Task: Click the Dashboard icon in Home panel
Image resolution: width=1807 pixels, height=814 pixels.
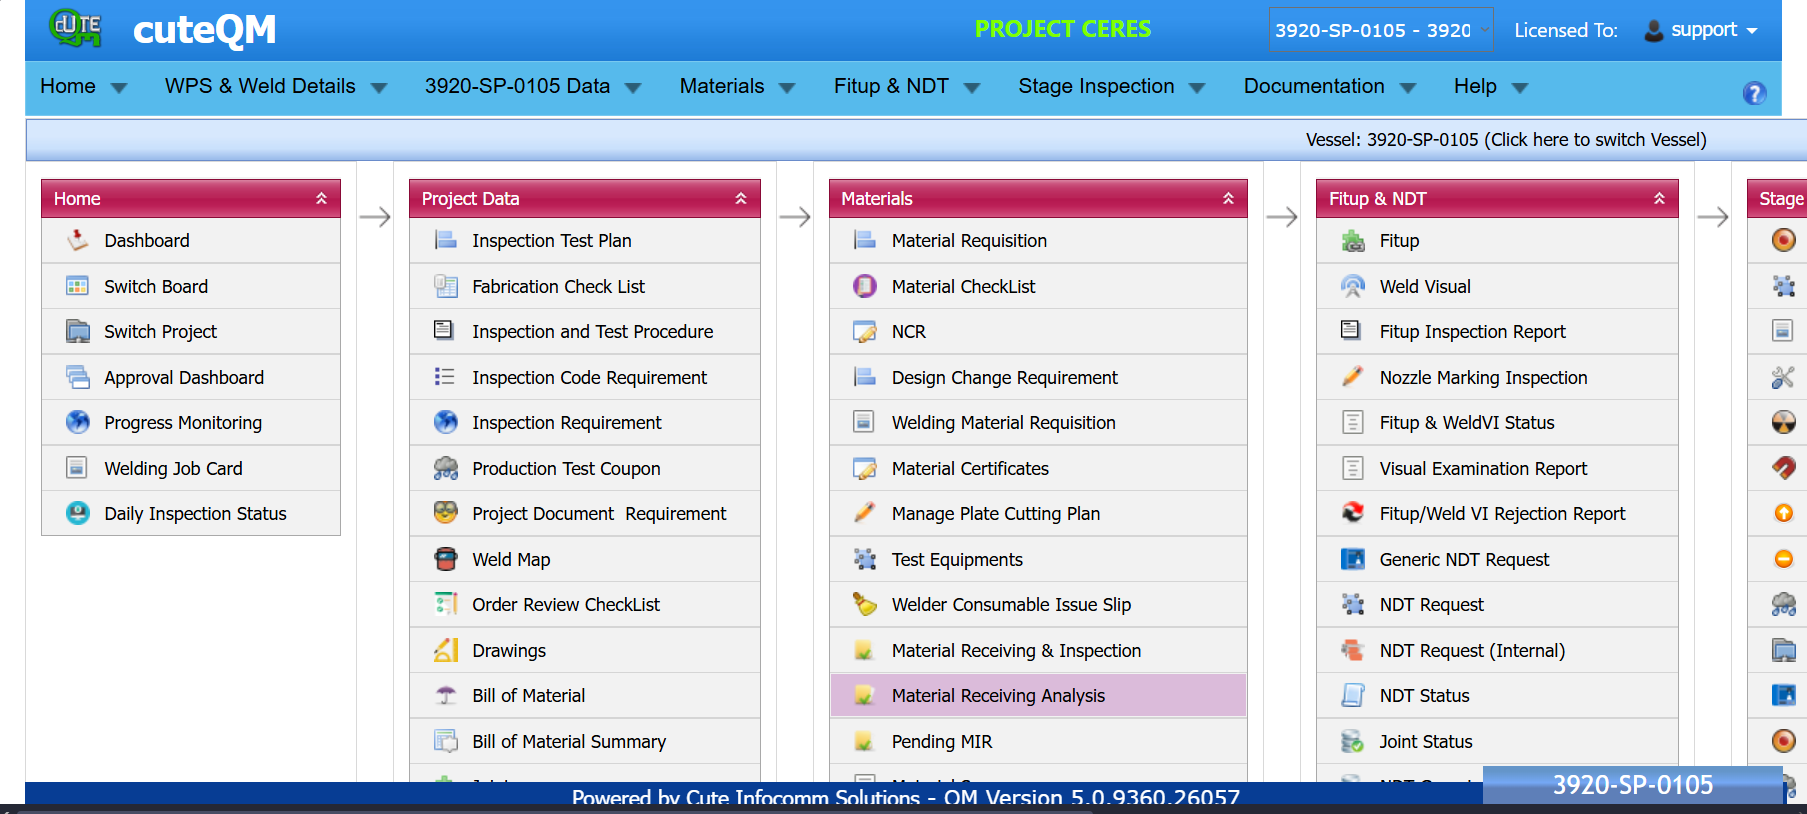Action: pos(78,241)
